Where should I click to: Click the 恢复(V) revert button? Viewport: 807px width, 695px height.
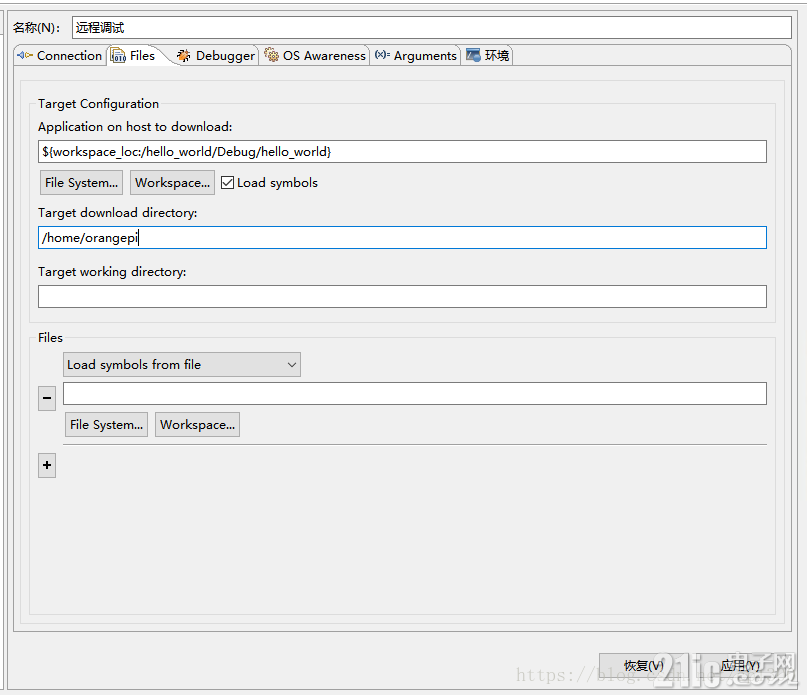pyautogui.click(x=643, y=666)
